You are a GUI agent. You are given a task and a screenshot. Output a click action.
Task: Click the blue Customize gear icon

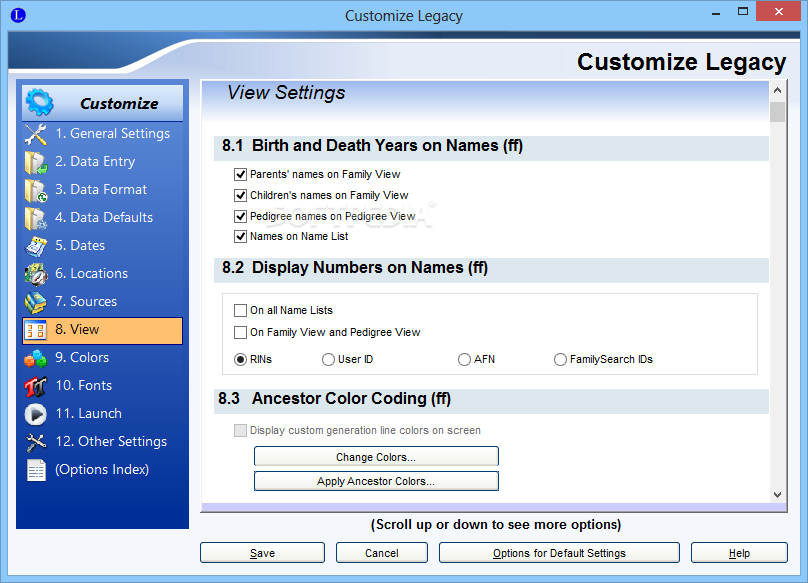click(40, 102)
